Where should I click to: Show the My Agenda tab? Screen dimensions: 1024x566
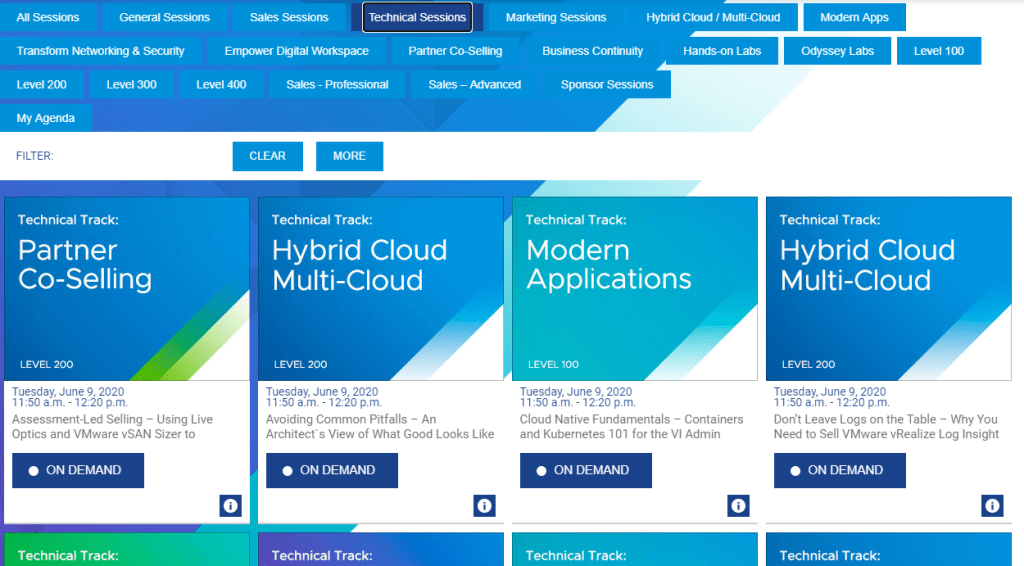[x=46, y=118]
